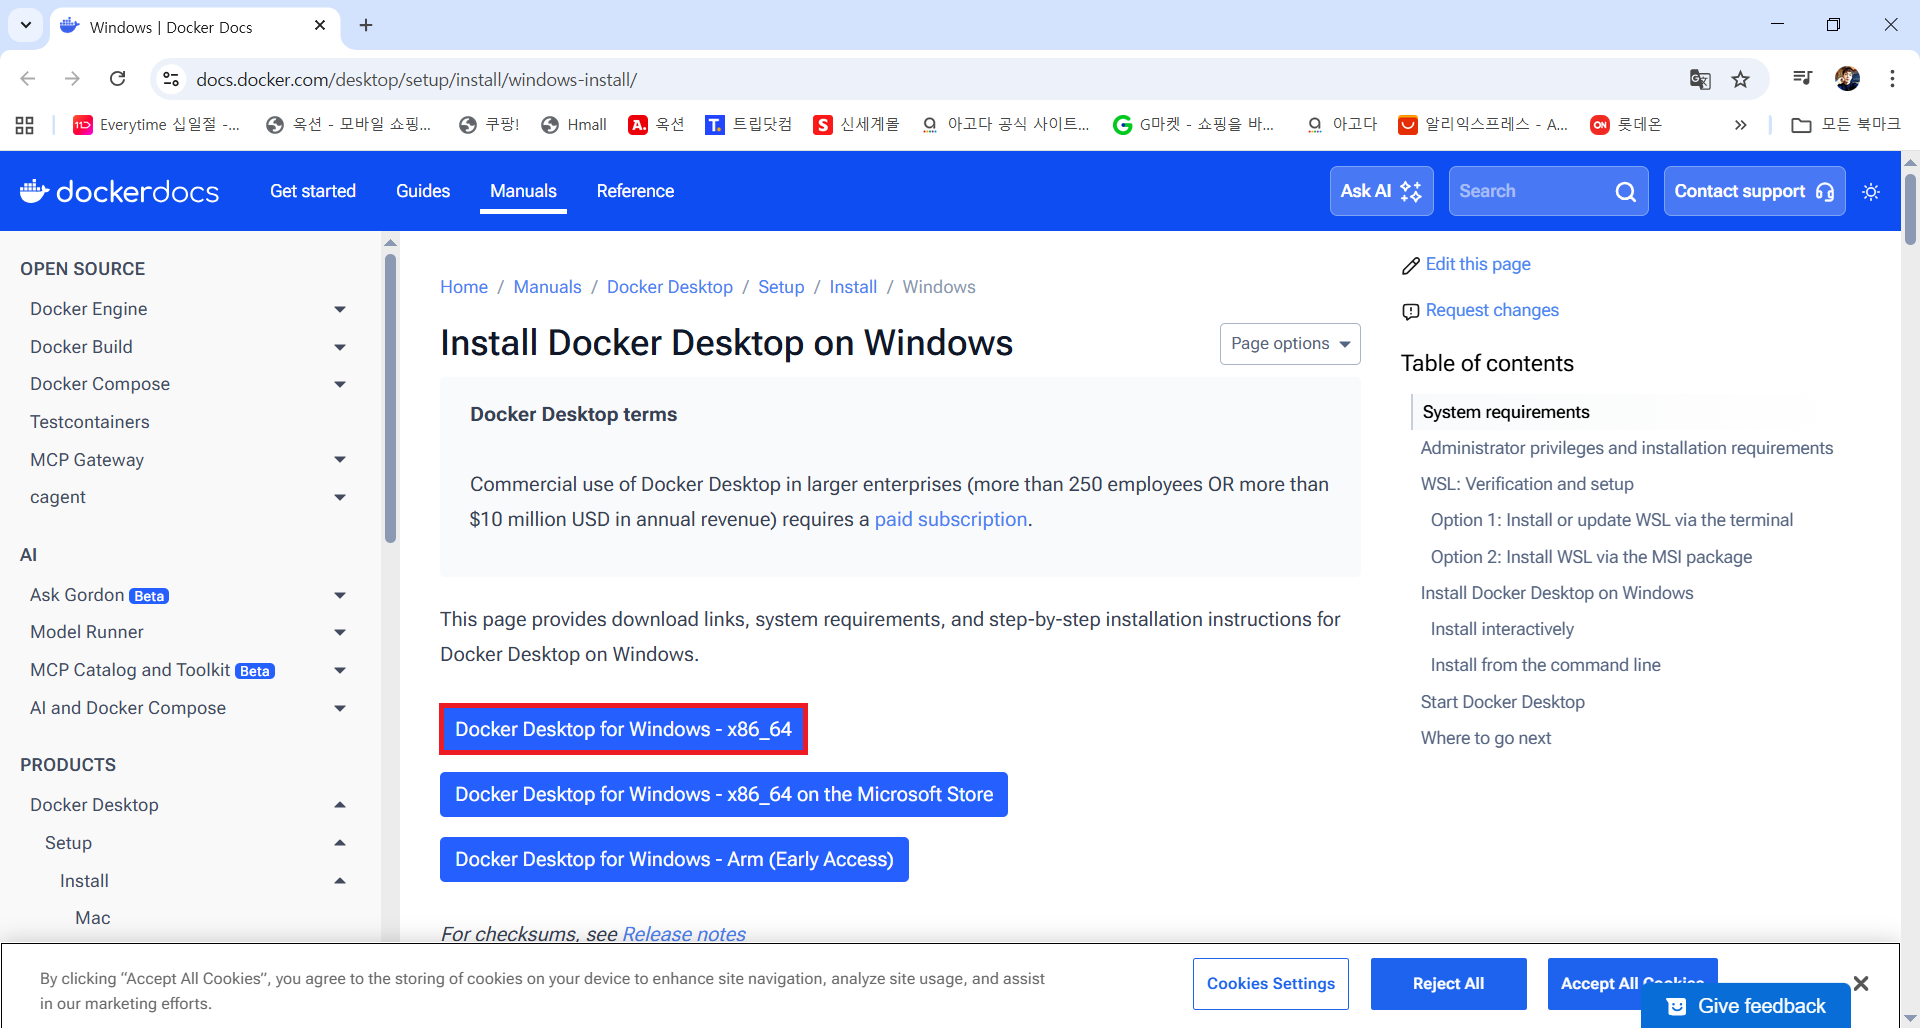Click the browser back arrow
Screen dimensions: 1920x1028
coord(28,79)
